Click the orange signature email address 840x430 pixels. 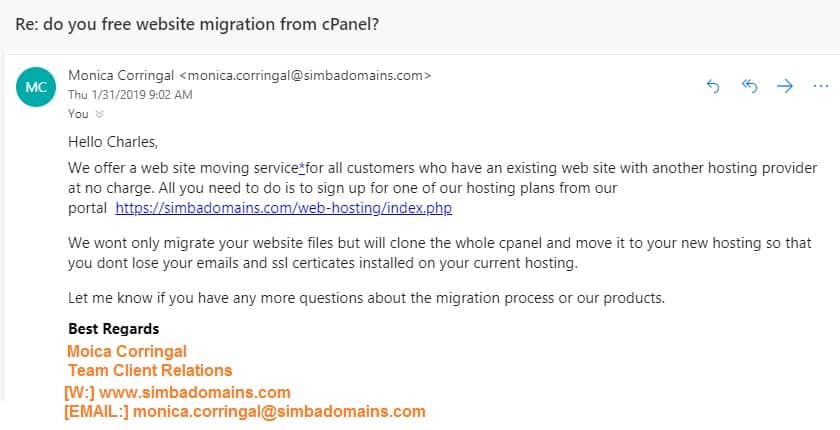click(x=279, y=412)
